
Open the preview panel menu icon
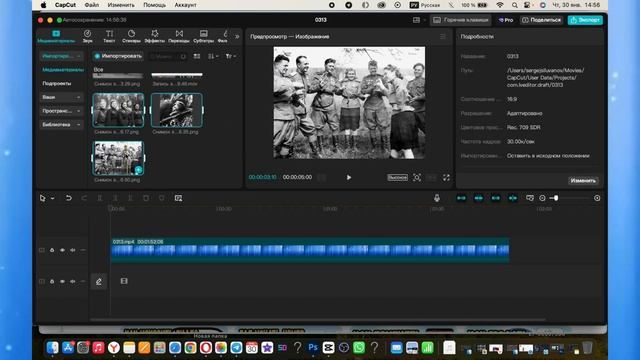pos(443,37)
